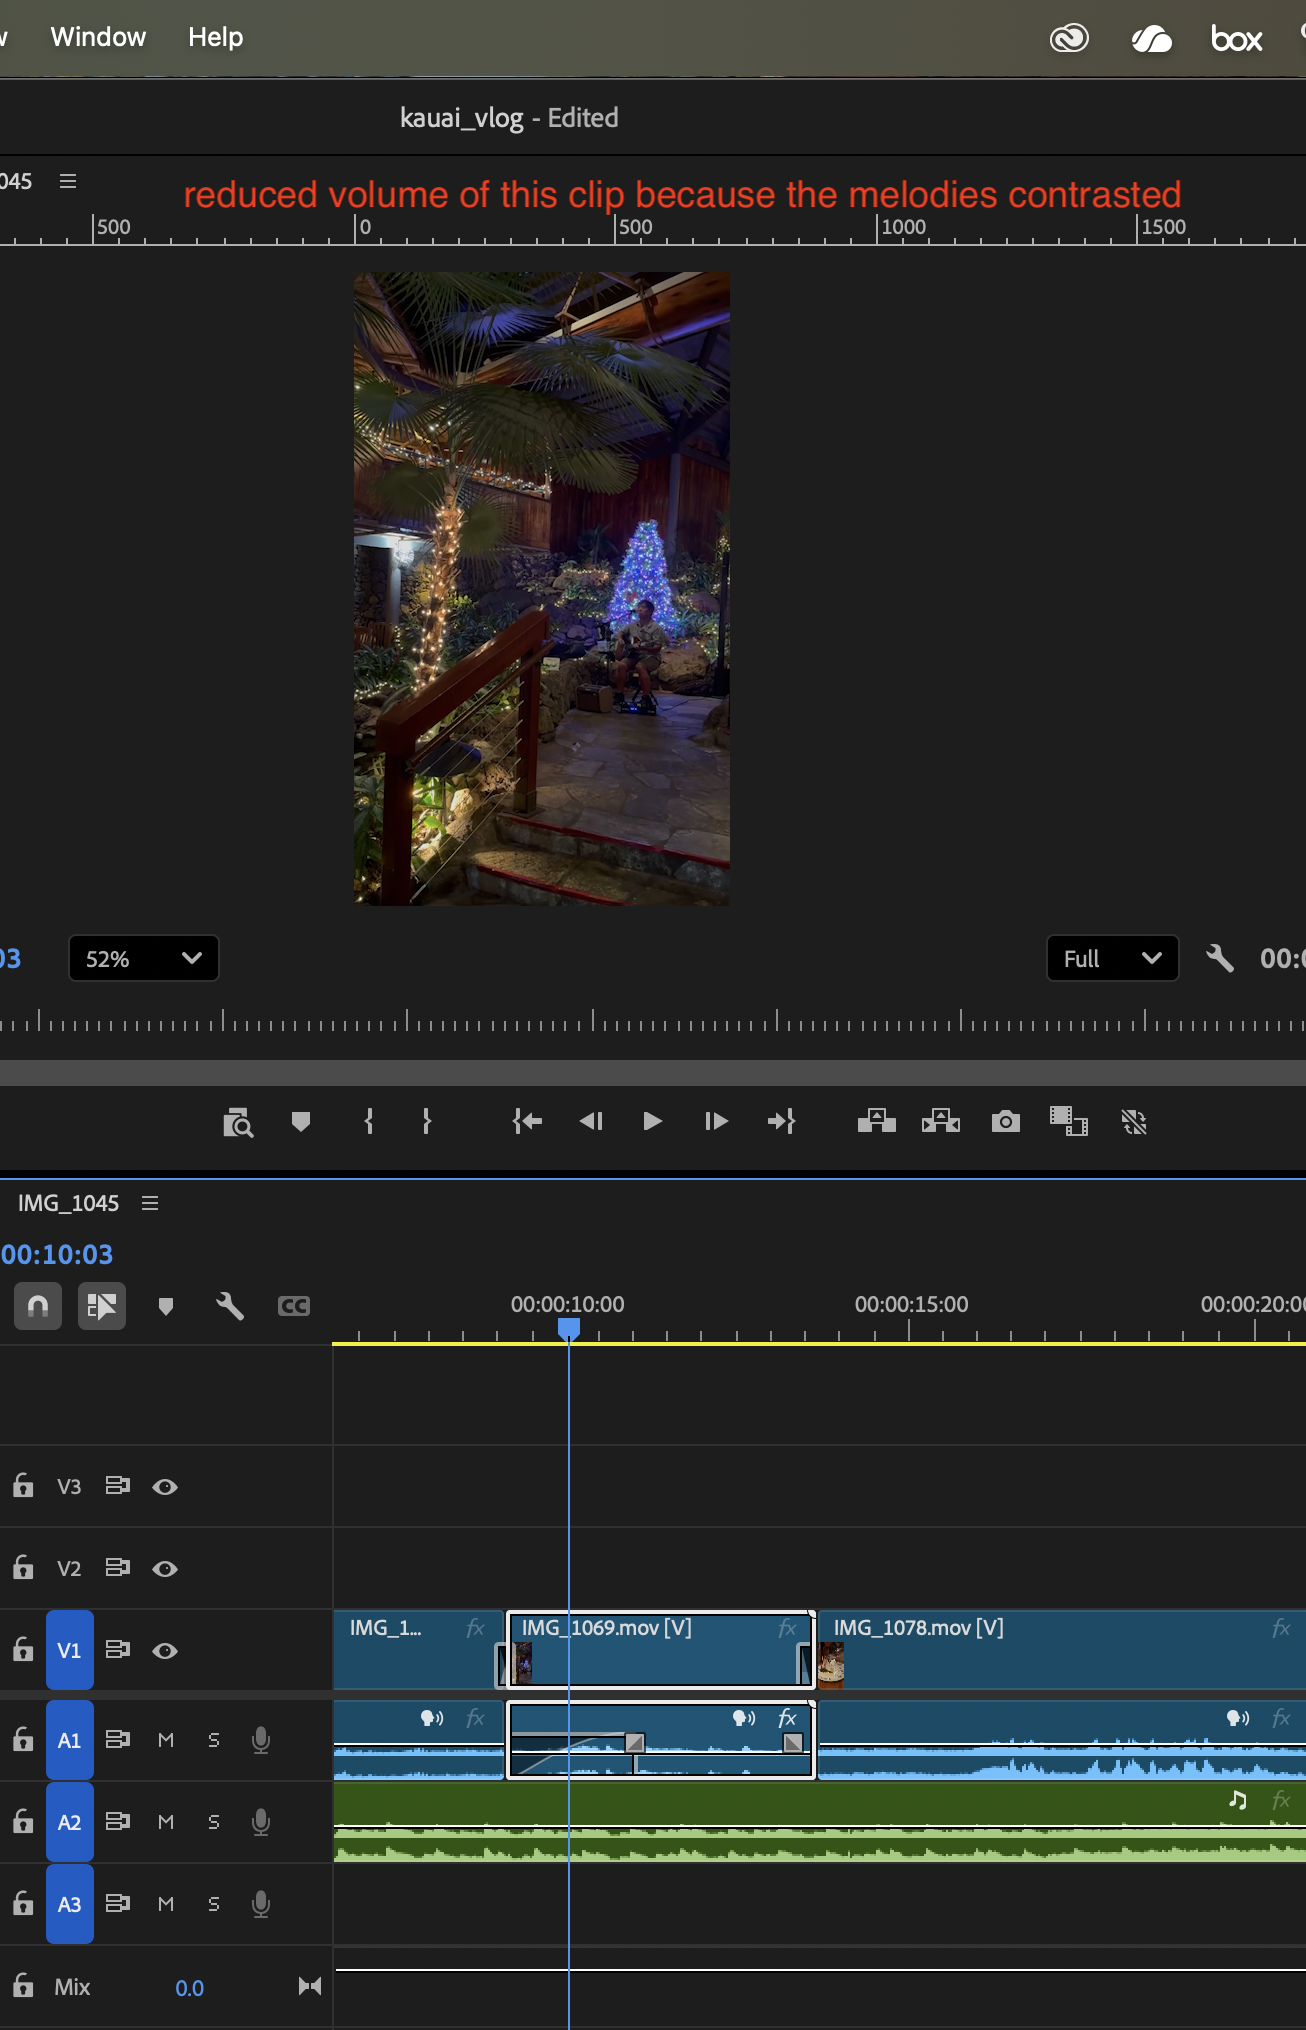Toggle lock on track V2
Image resolution: width=1306 pixels, height=2030 pixels.
pyautogui.click(x=23, y=1567)
